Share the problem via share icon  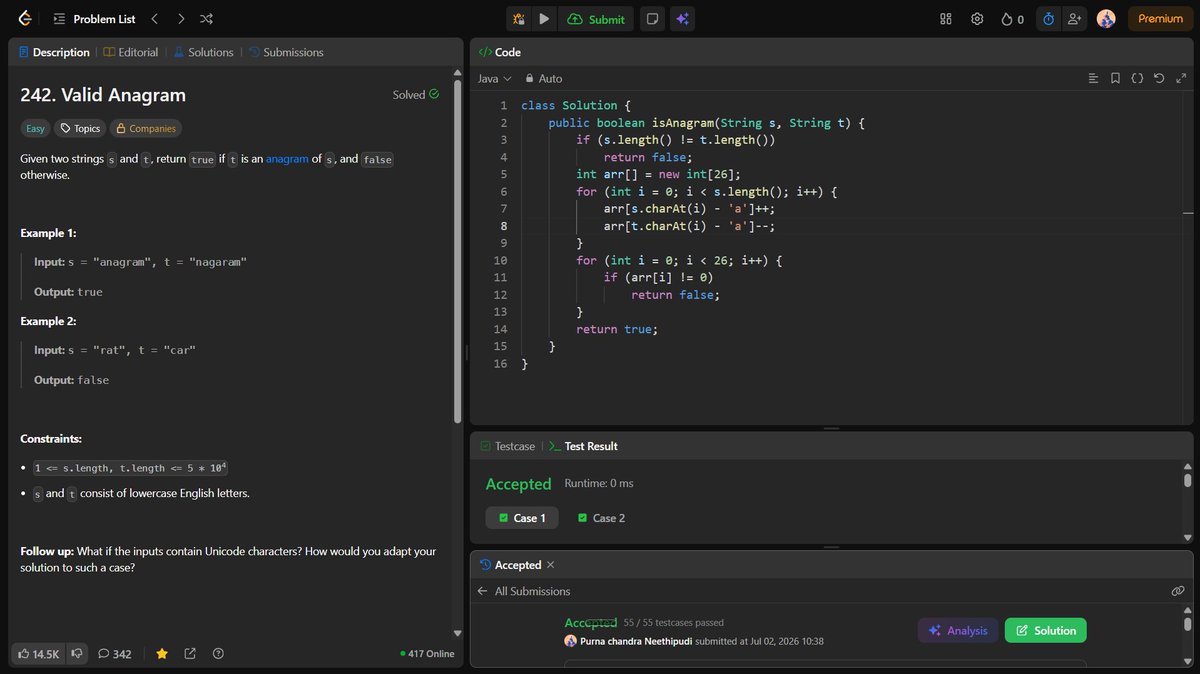pos(190,654)
